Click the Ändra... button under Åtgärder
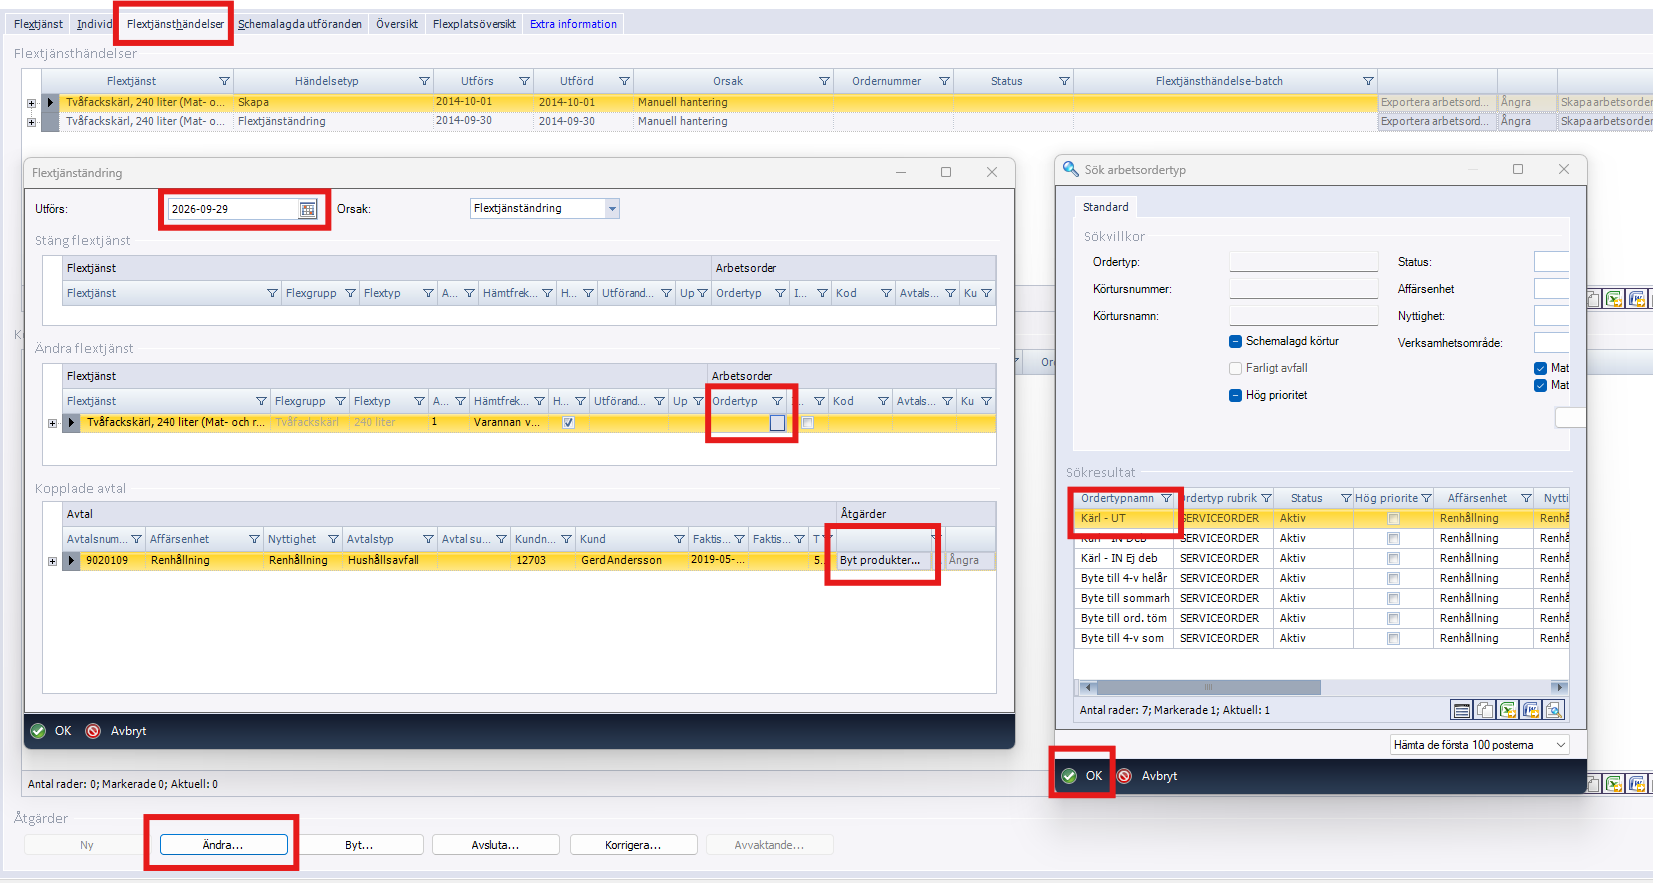 (223, 845)
